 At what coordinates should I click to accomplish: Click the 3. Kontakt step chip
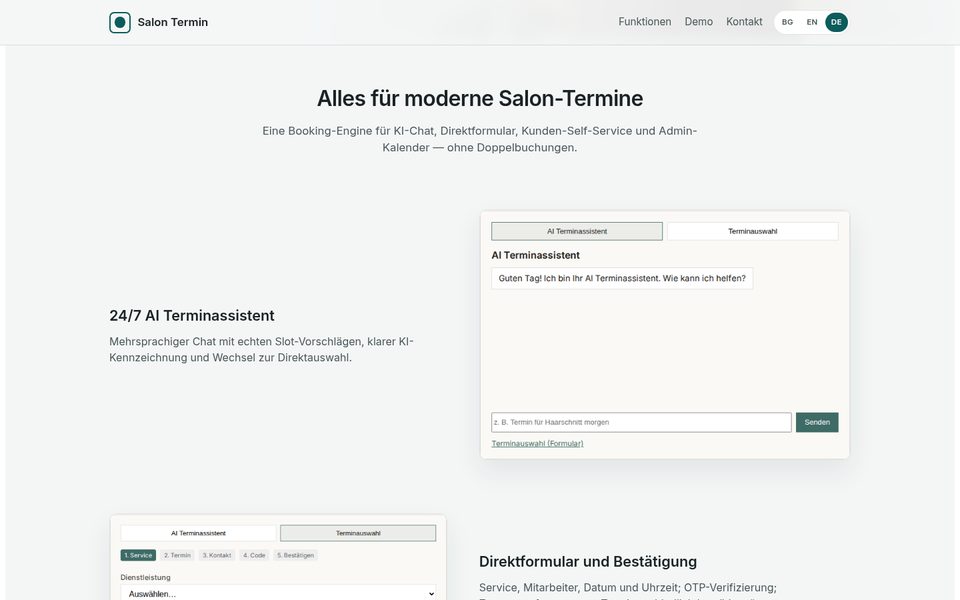click(x=217, y=555)
